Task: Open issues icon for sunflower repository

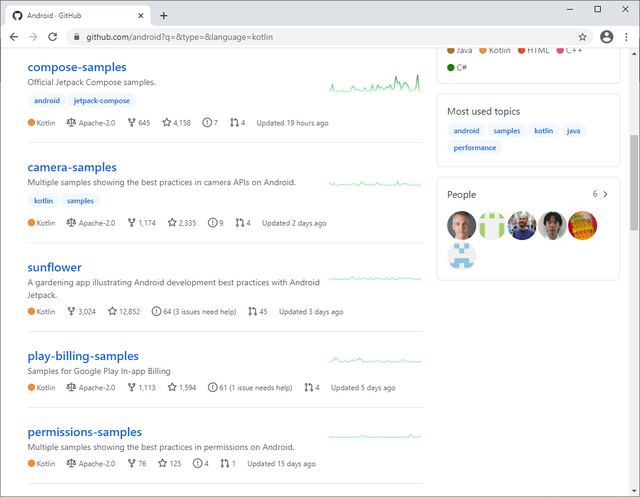Action: 156,311
